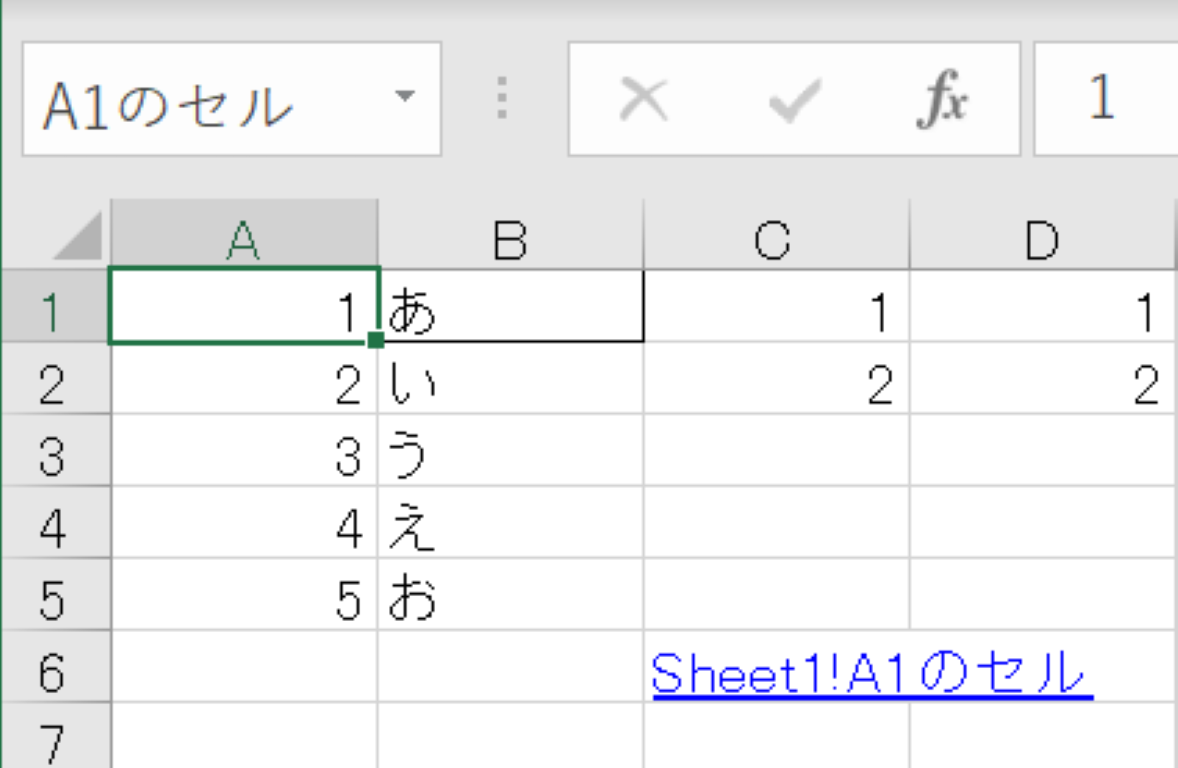Viewport: 1178px width, 768px height.
Task: Open the Name Box dropdown arrow
Action: click(407, 97)
